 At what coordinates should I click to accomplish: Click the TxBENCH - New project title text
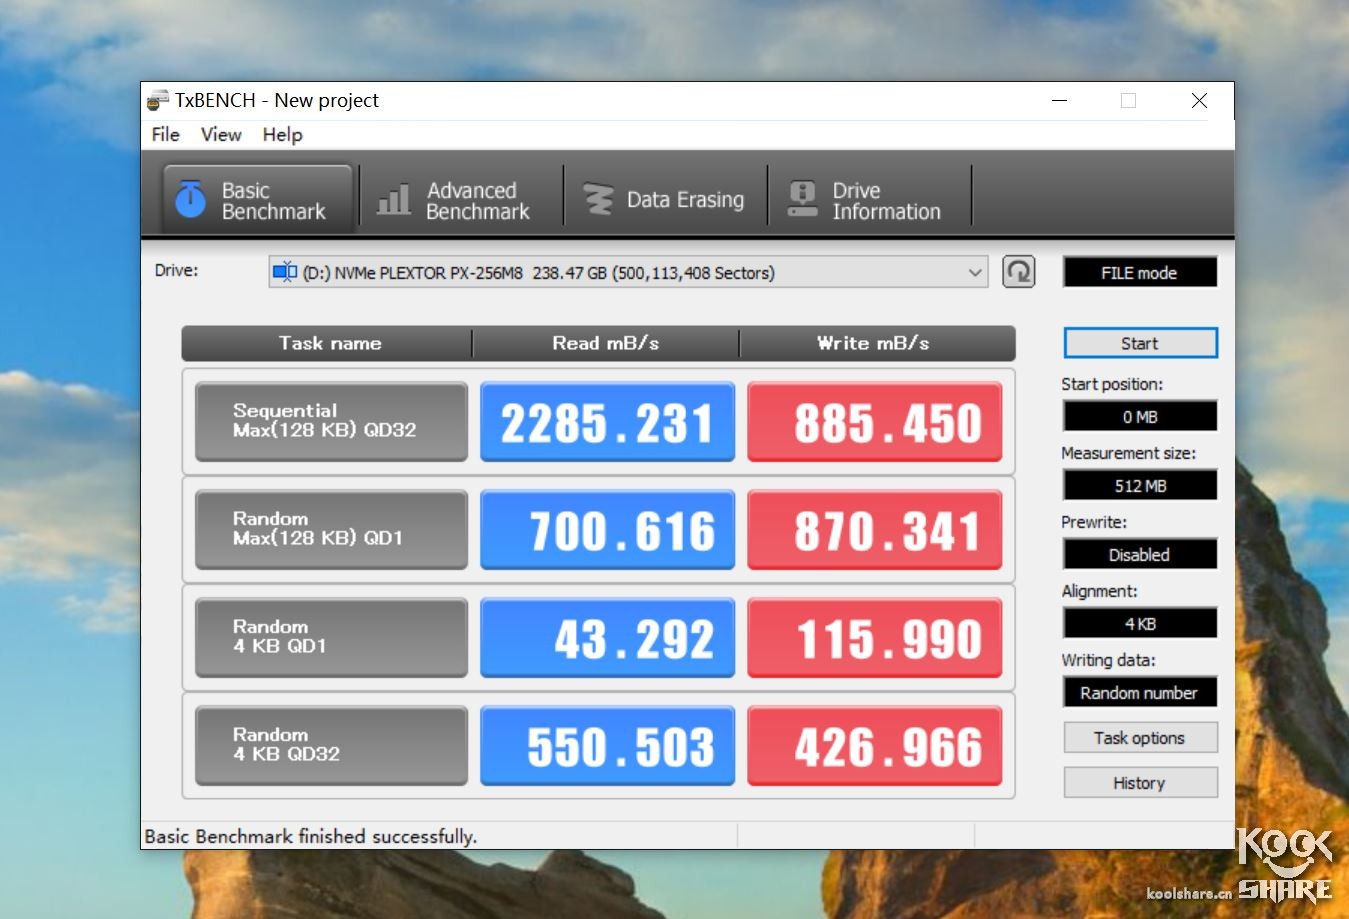[x=277, y=100]
